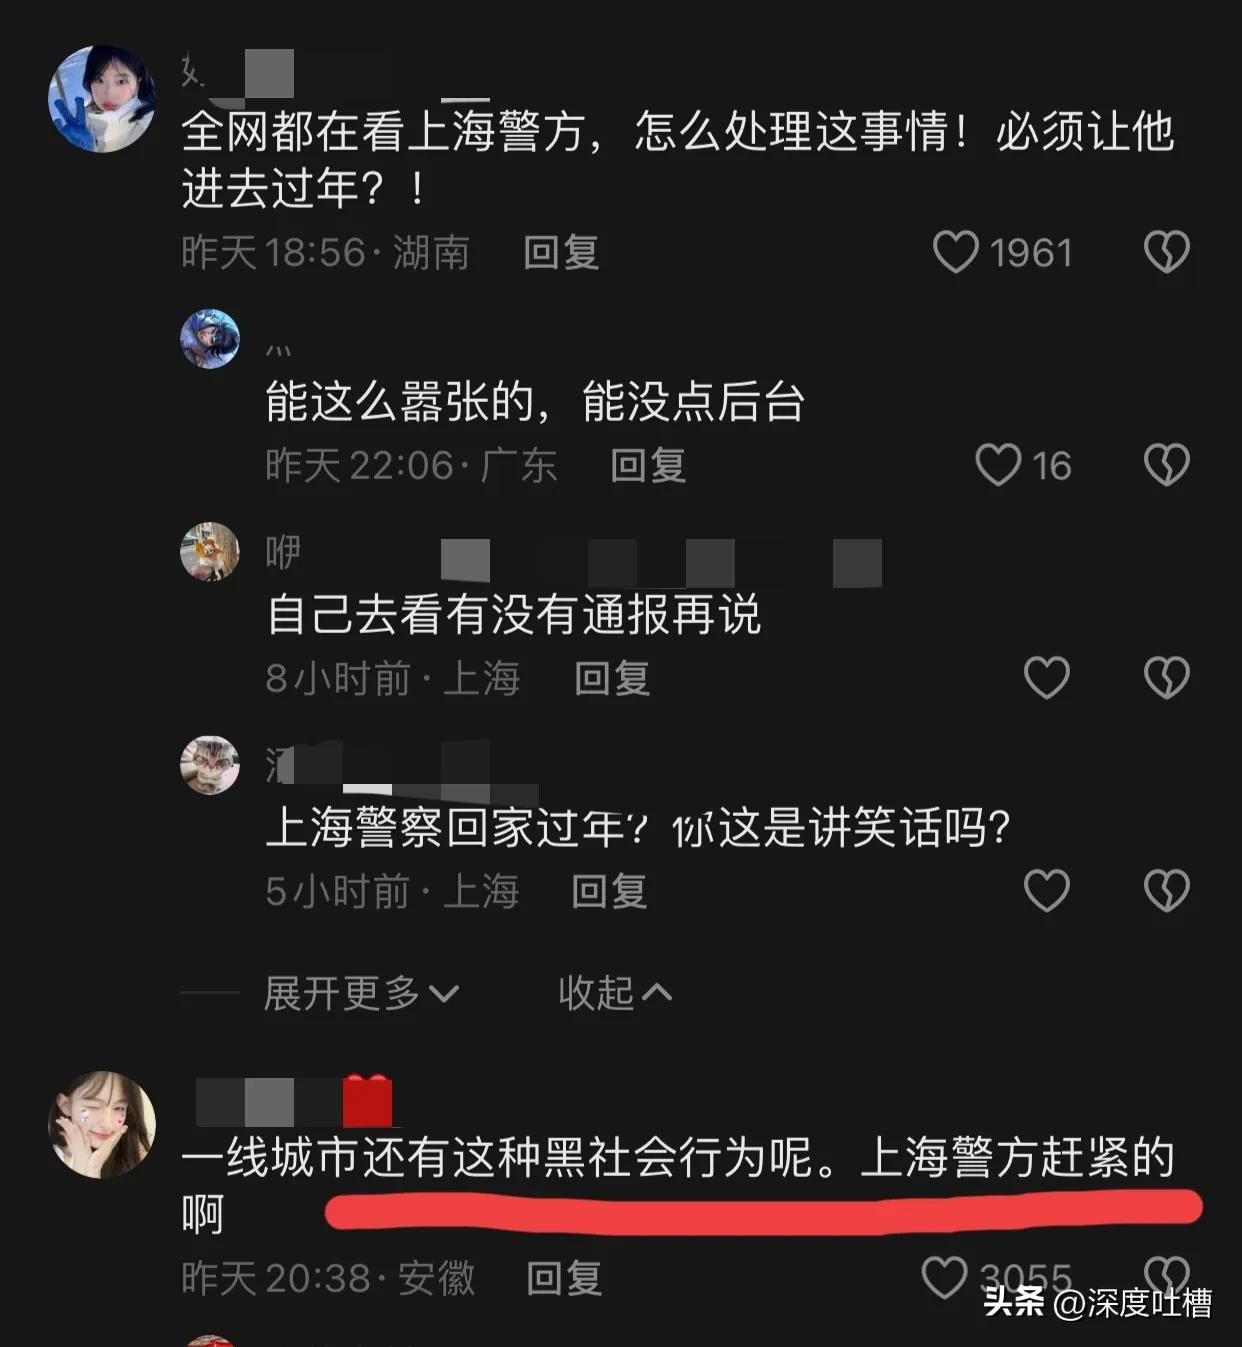This screenshot has width=1242, height=1347.
Task: Dislike the 自己去看有没有通报 reply
Action: [x=1166, y=678]
